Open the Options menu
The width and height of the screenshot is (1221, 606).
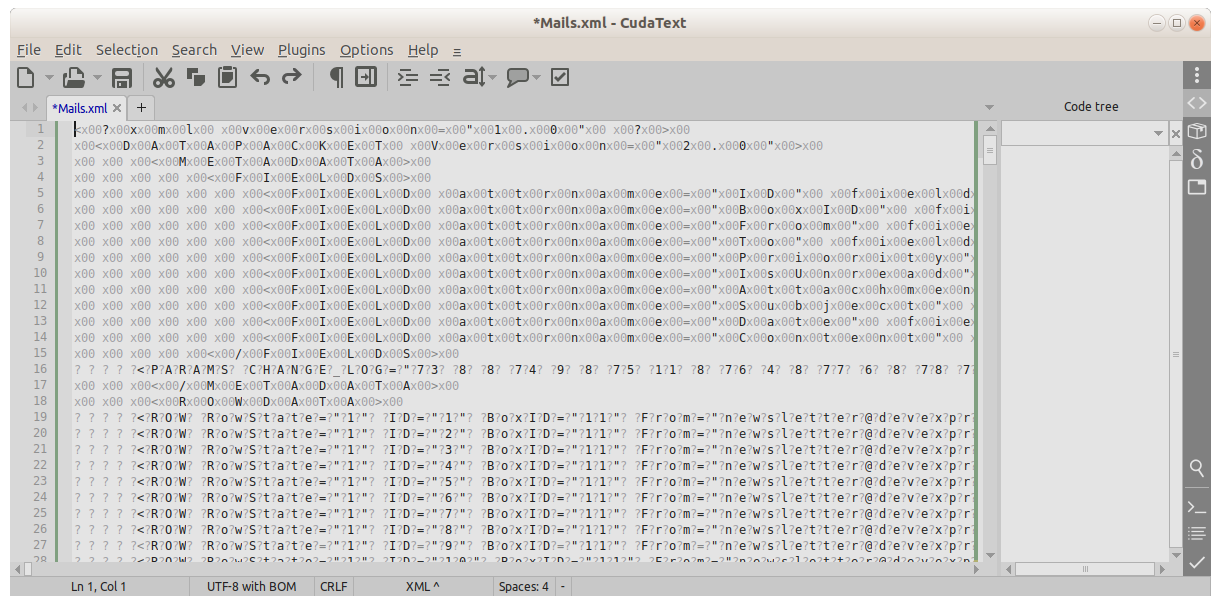[x=367, y=50]
